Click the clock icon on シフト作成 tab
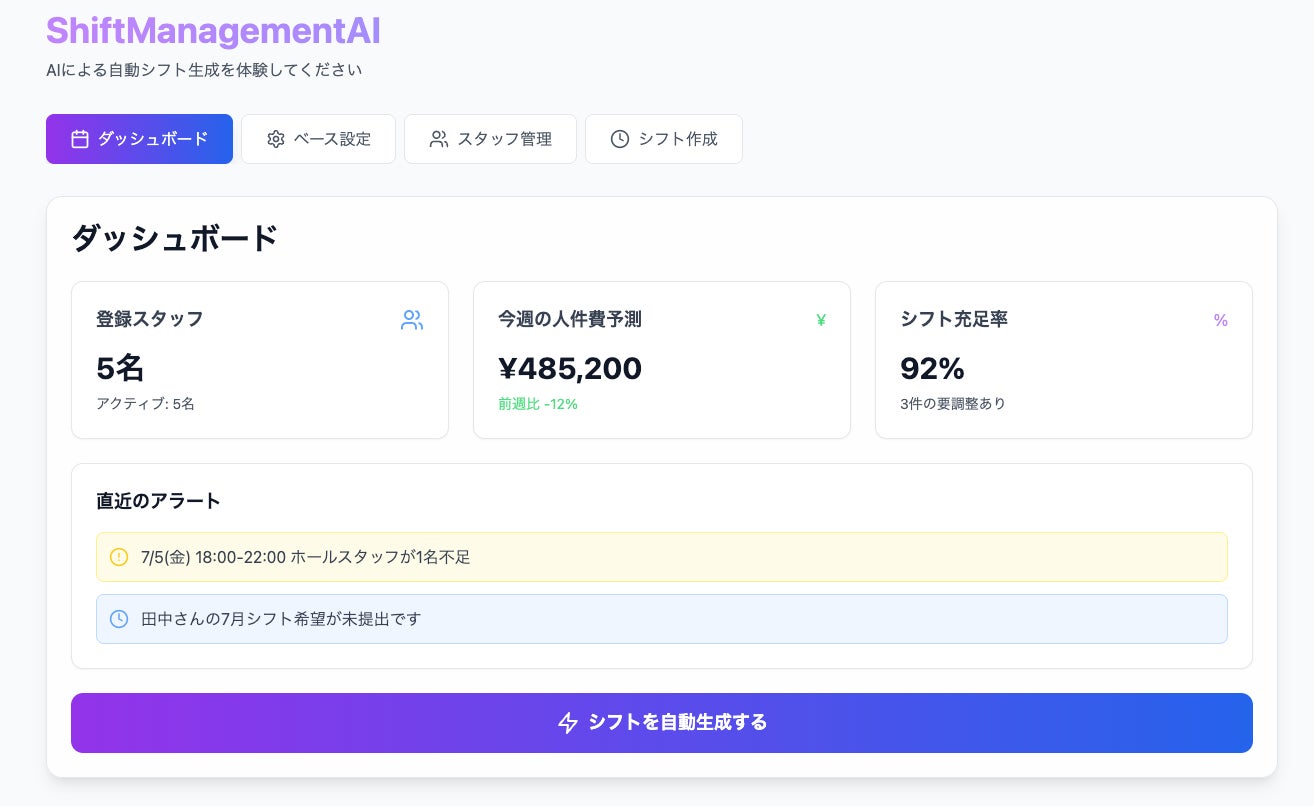Image resolution: width=1314 pixels, height=806 pixels. coord(620,139)
